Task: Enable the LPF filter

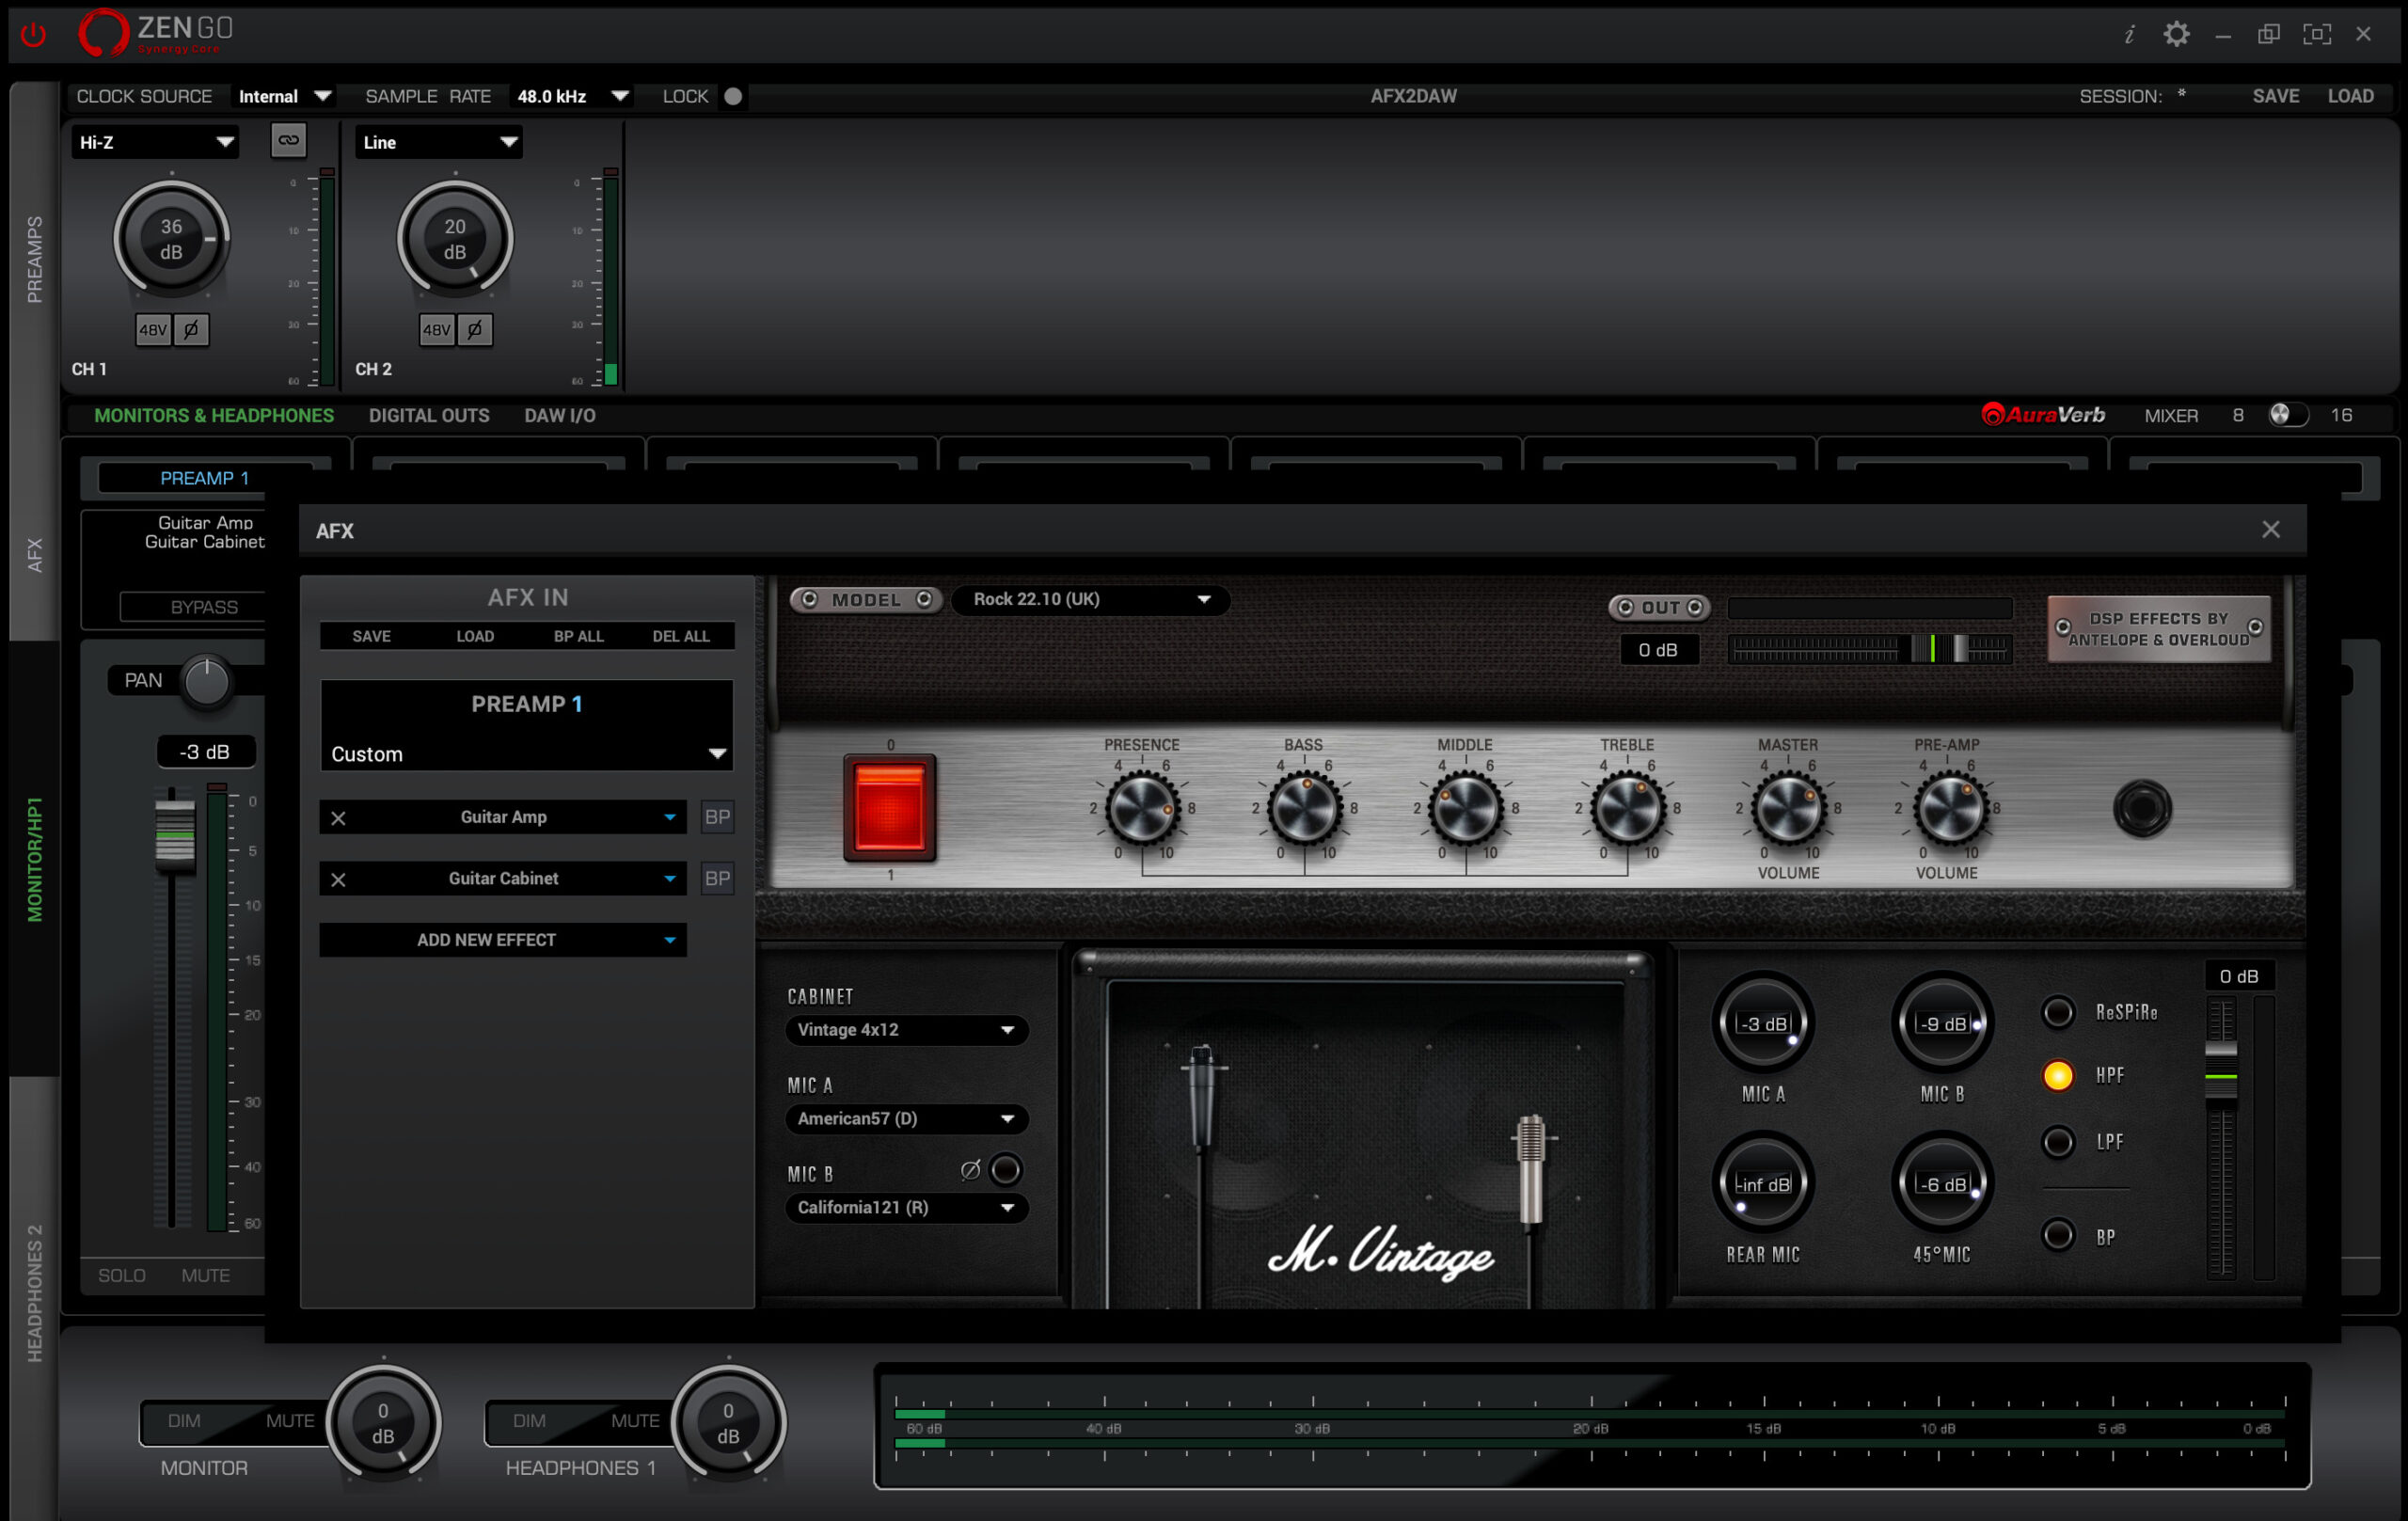Action: tap(2058, 1142)
